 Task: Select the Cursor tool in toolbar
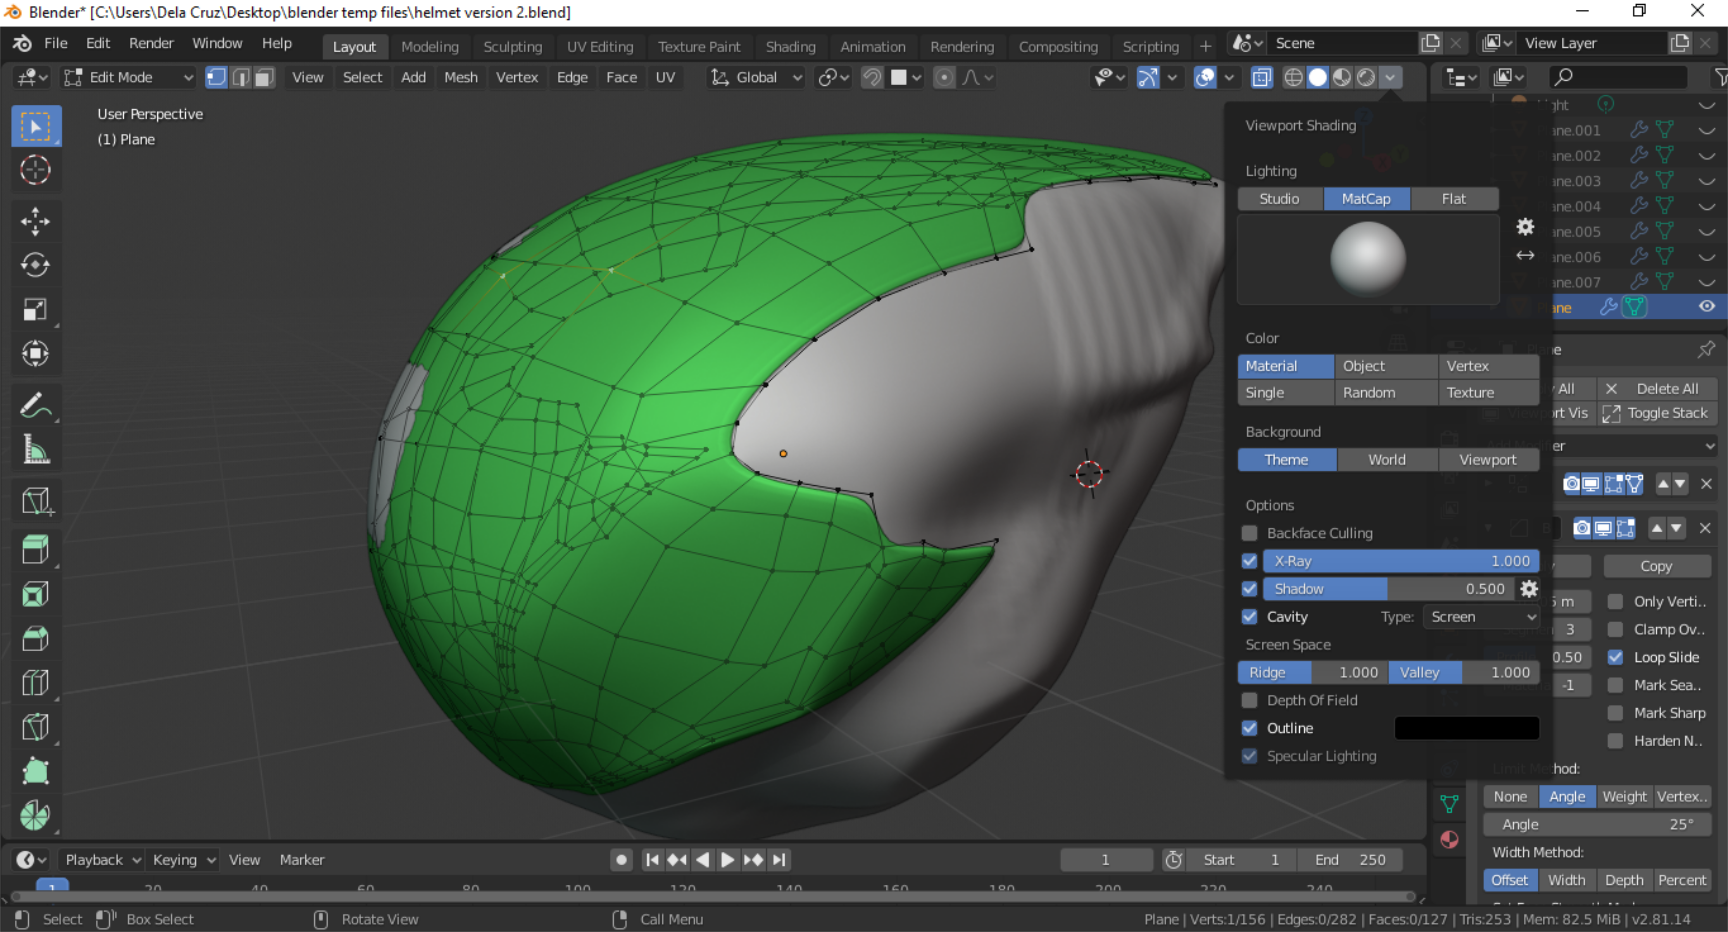[36, 170]
